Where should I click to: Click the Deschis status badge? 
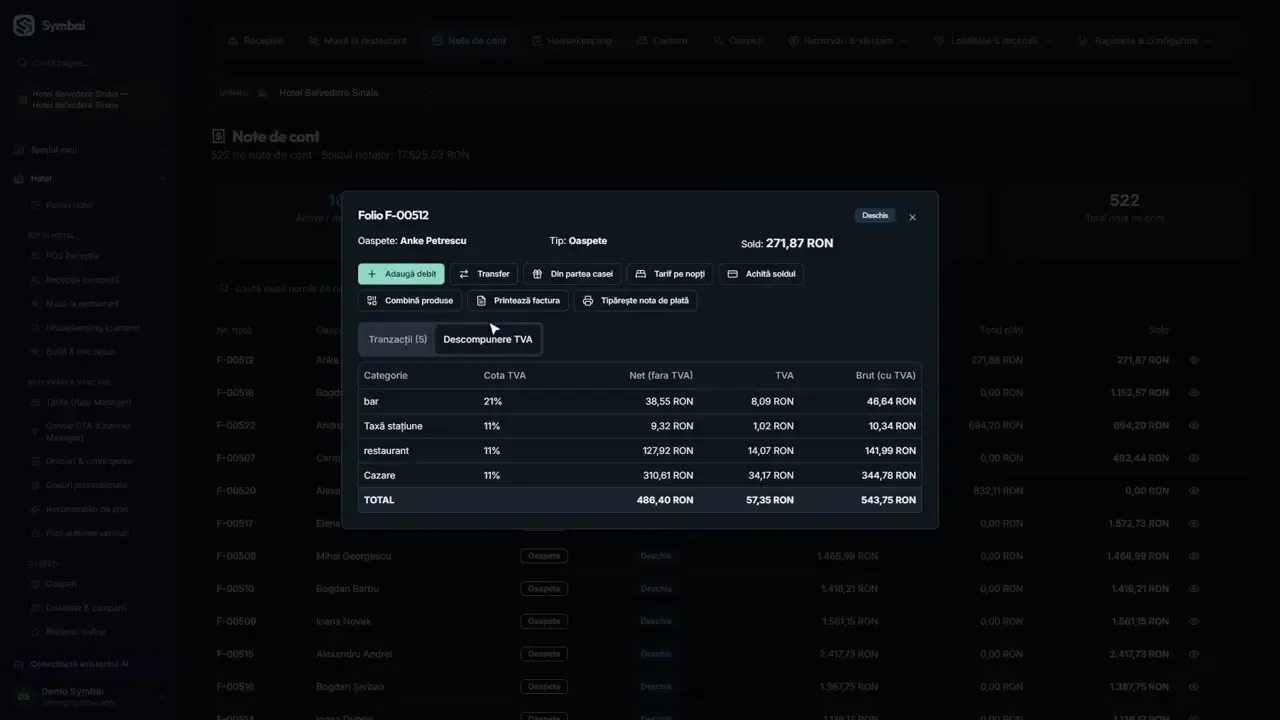pyautogui.click(x=875, y=215)
